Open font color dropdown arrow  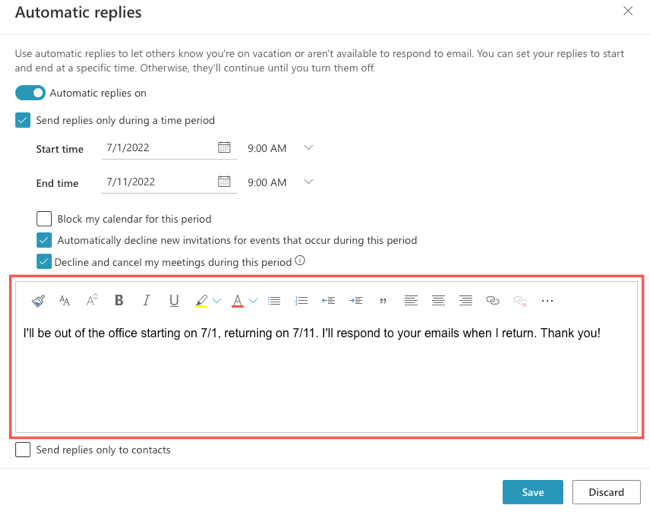point(253,301)
